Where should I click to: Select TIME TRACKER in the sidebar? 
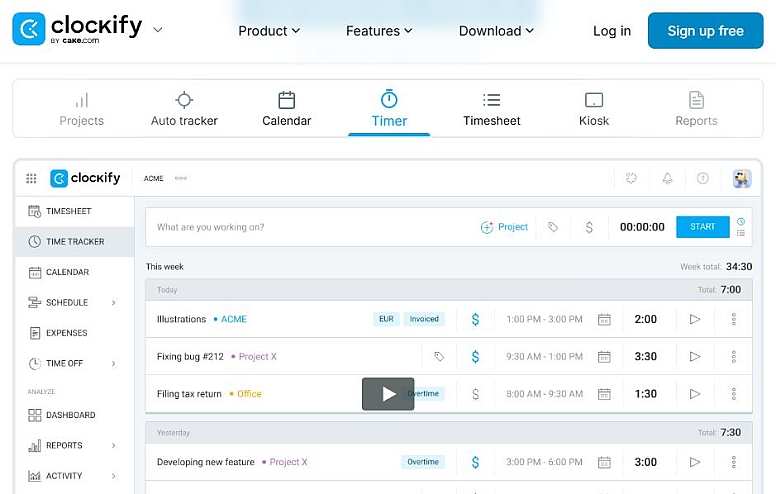pos(75,242)
